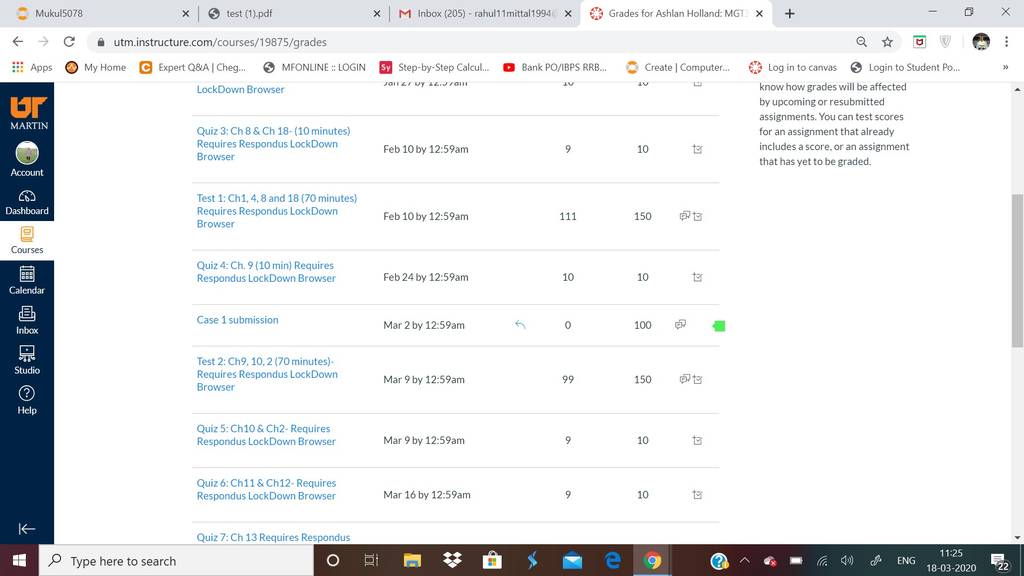This screenshot has width=1024, height=576.
Task: Open Inbox in Canvas sidebar
Action: 27,320
